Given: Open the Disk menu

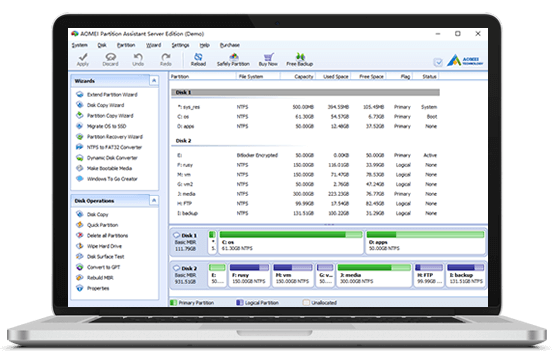Looking at the screenshot, I should pyautogui.click(x=102, y=45).
